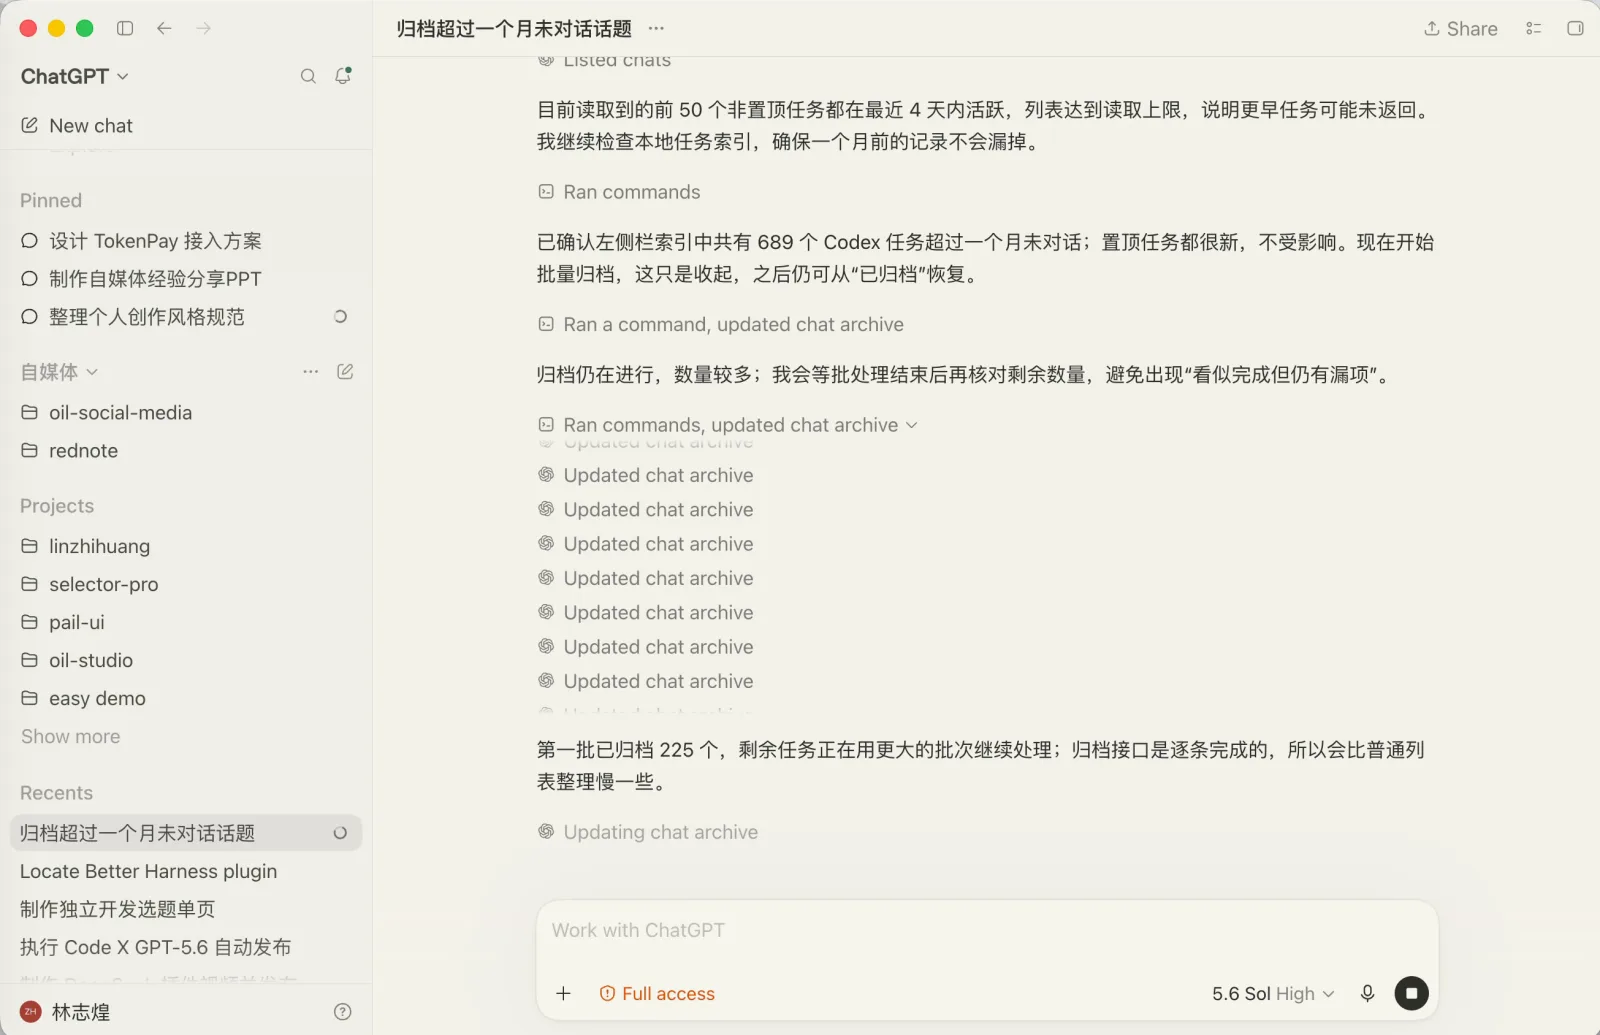
Task: Open the notifications bell icon
Action: tap(343, 76)
